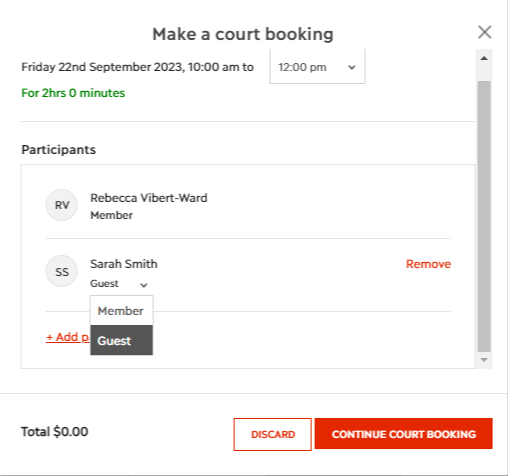Click the SS avatar circle
Image resolution: width=508 pixels, height=476 pixels.
pos(62,271)
